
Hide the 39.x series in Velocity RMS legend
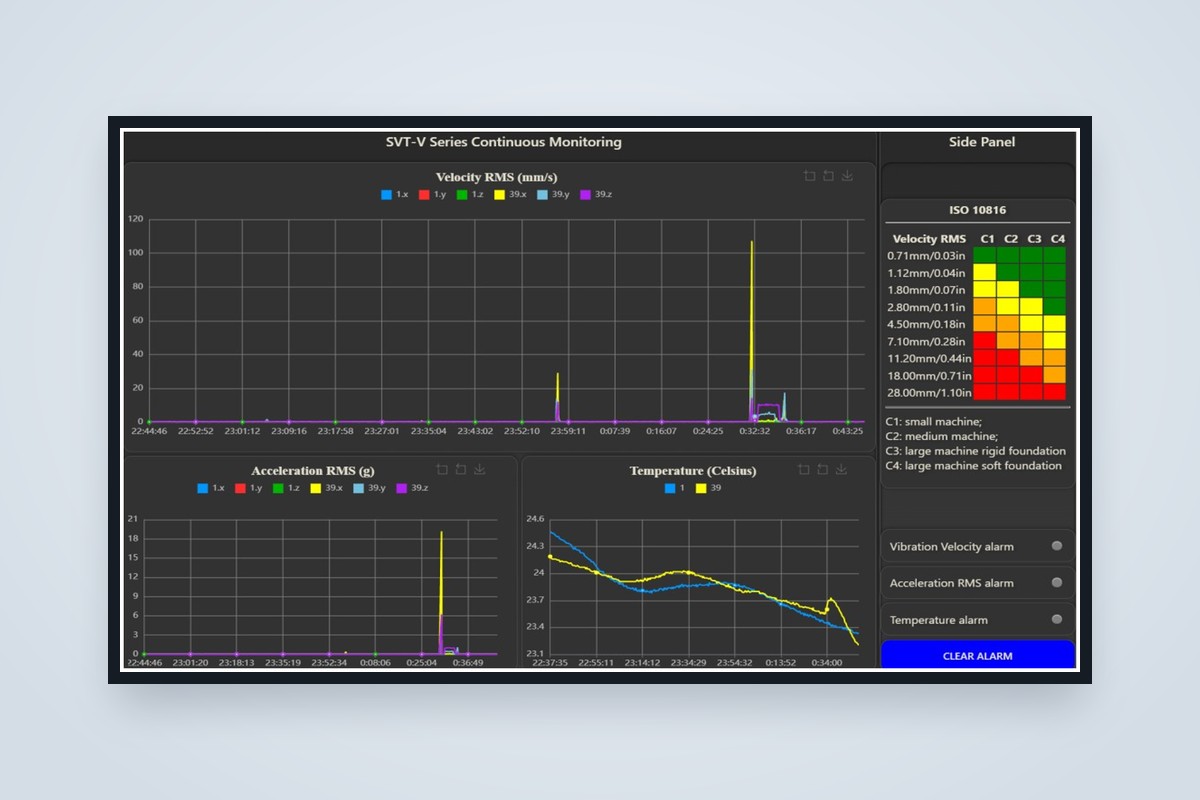pos(512,194)
